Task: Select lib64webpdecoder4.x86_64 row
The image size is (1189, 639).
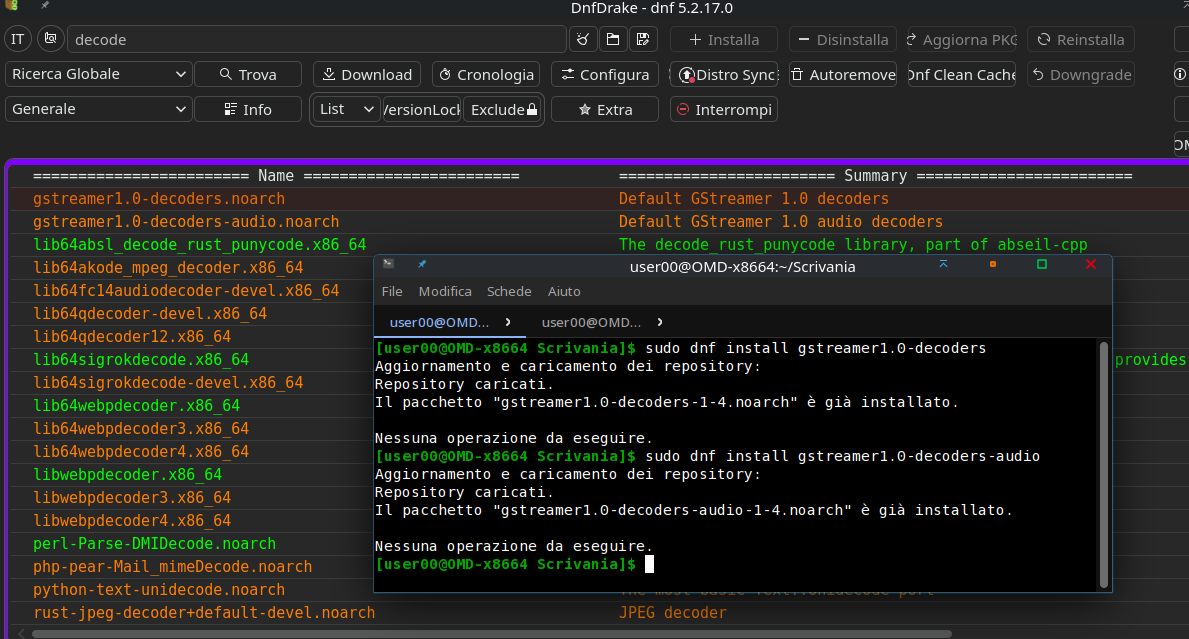Action: tap(140, 452)
